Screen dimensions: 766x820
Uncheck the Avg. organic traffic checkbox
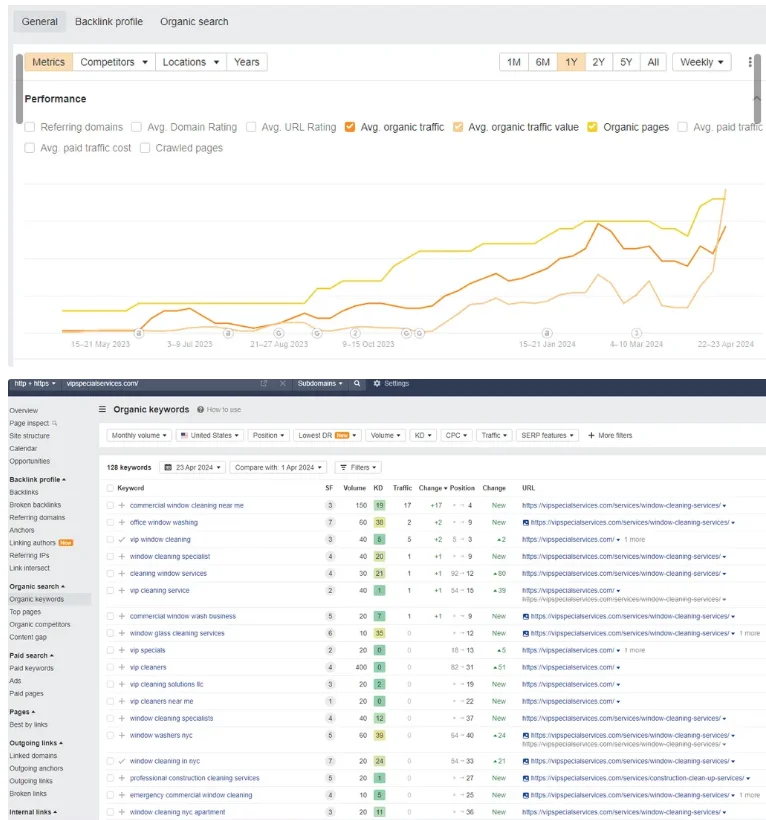coord(349,127)
